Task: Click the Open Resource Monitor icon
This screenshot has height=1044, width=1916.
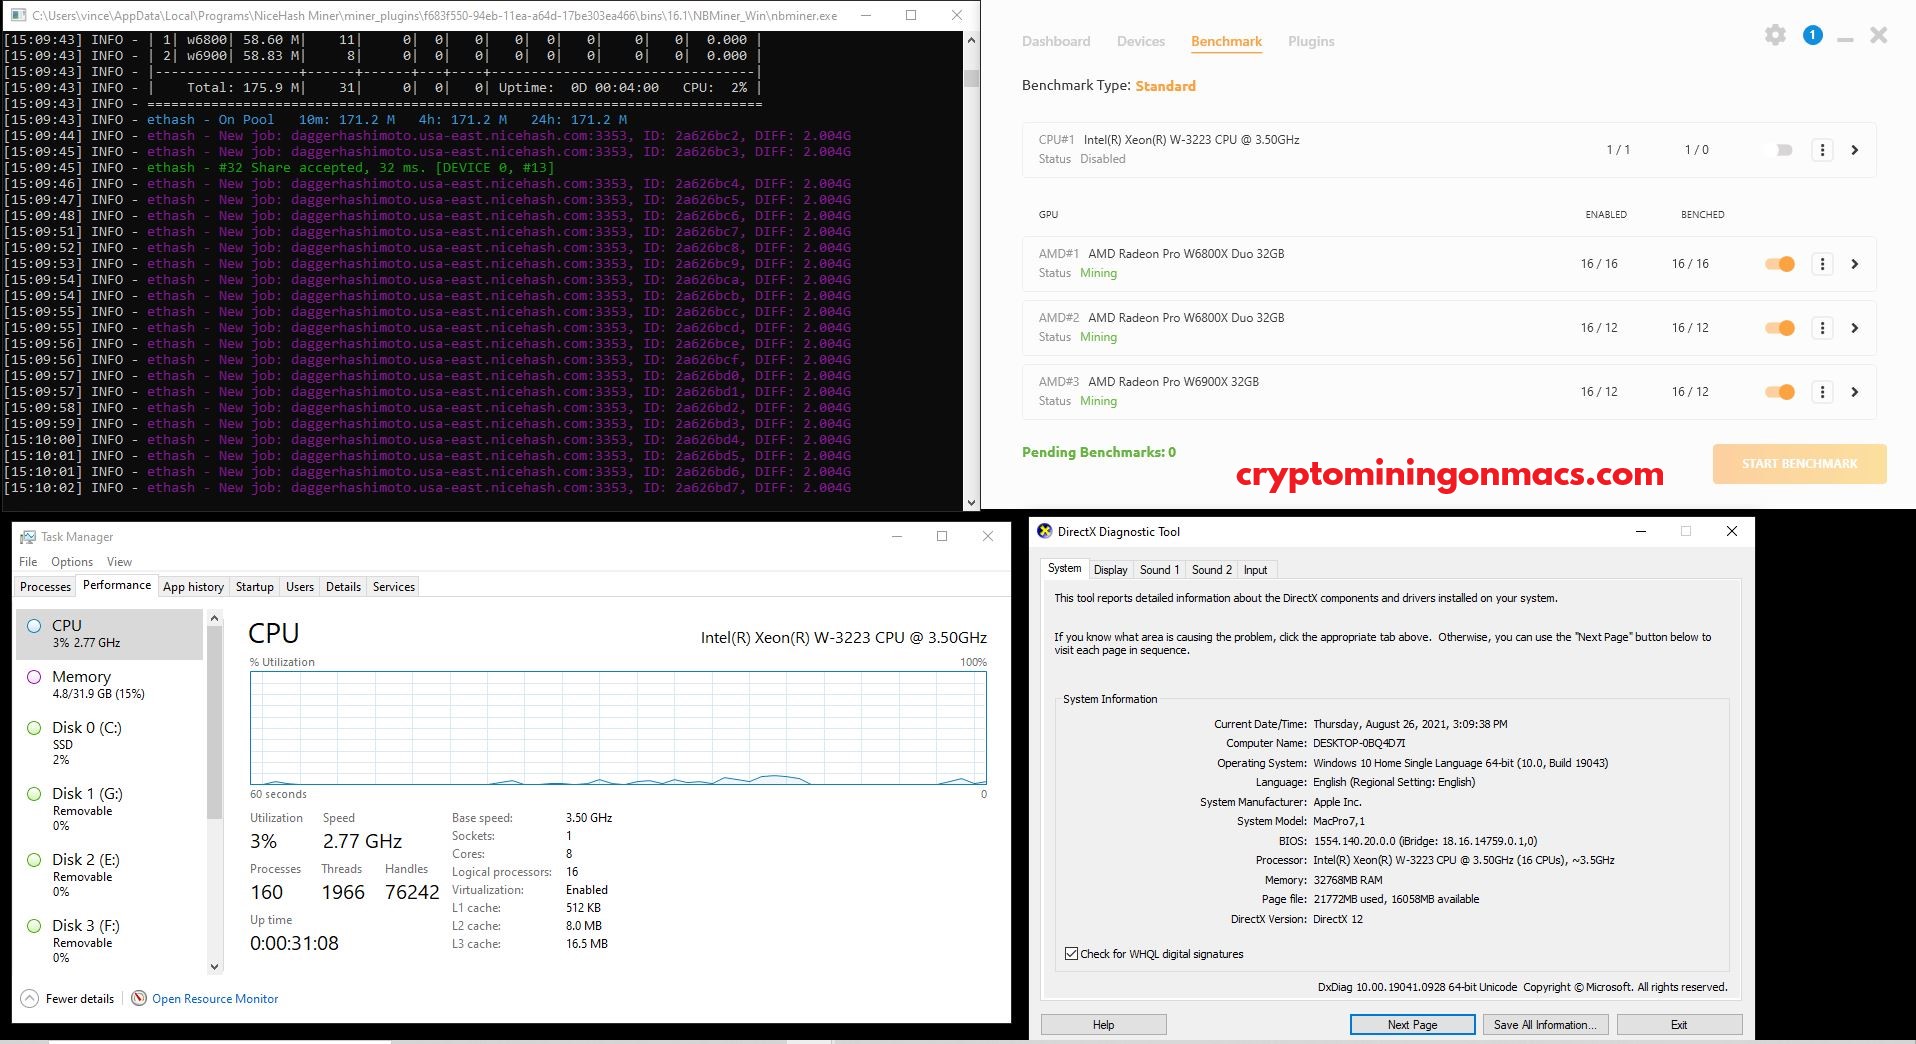Action: (x=139, y=998)
